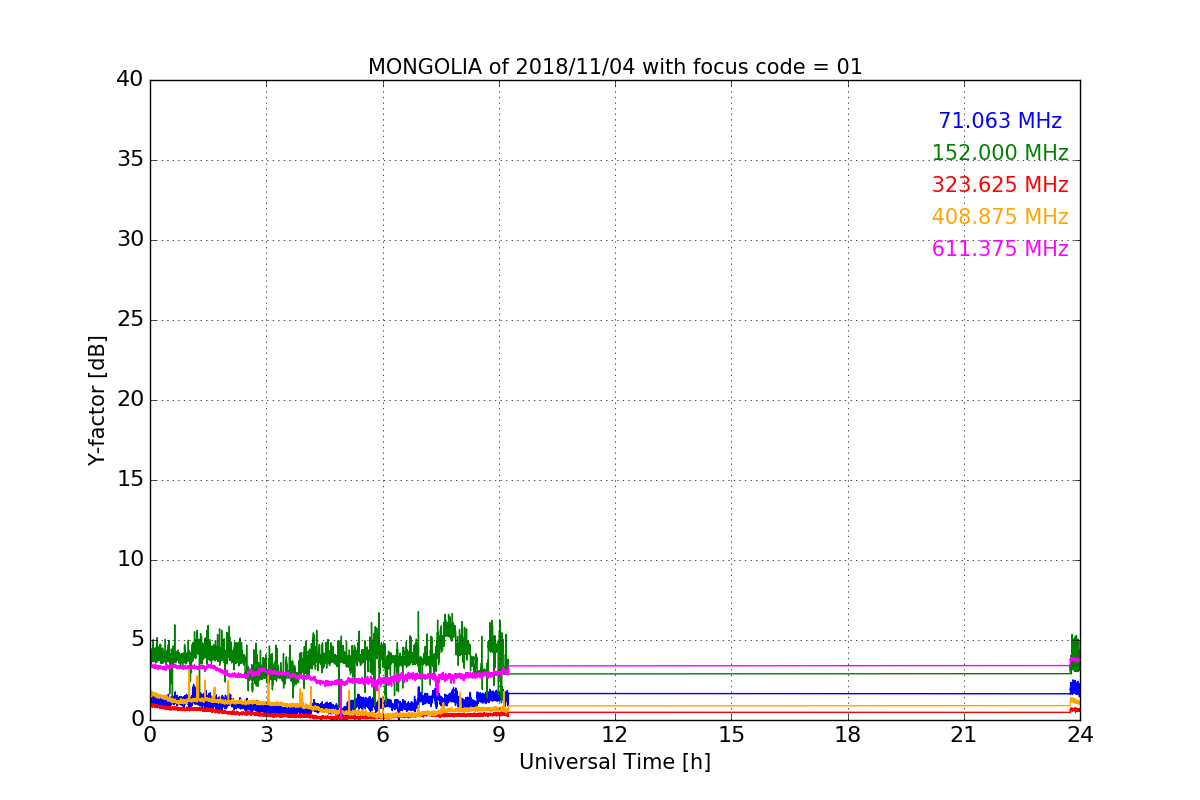The width and height of the screenshot is (1200, 800).
Task: Click the y-axis tick label 15
Action: 130,480
